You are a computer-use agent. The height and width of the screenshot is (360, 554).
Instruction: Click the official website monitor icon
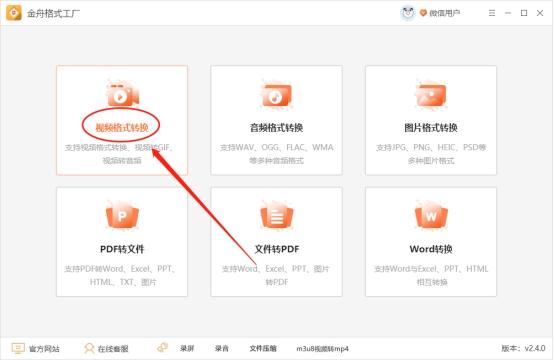(18, 348)
